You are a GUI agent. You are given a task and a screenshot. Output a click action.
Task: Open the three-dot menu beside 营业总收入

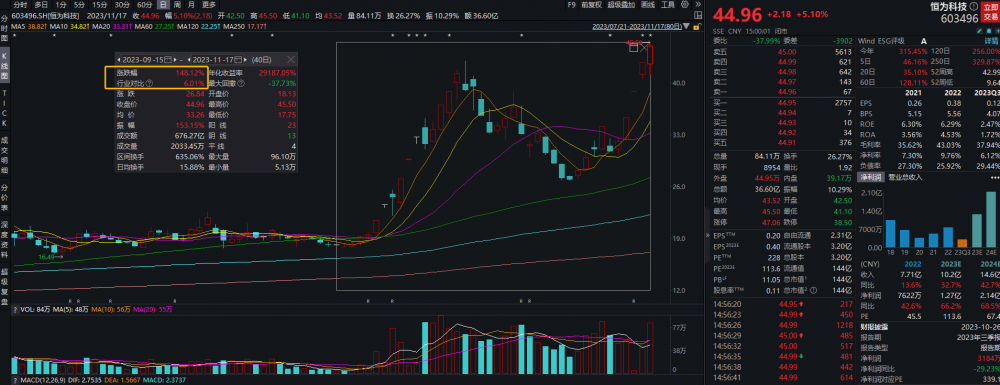tap(994, 178)
